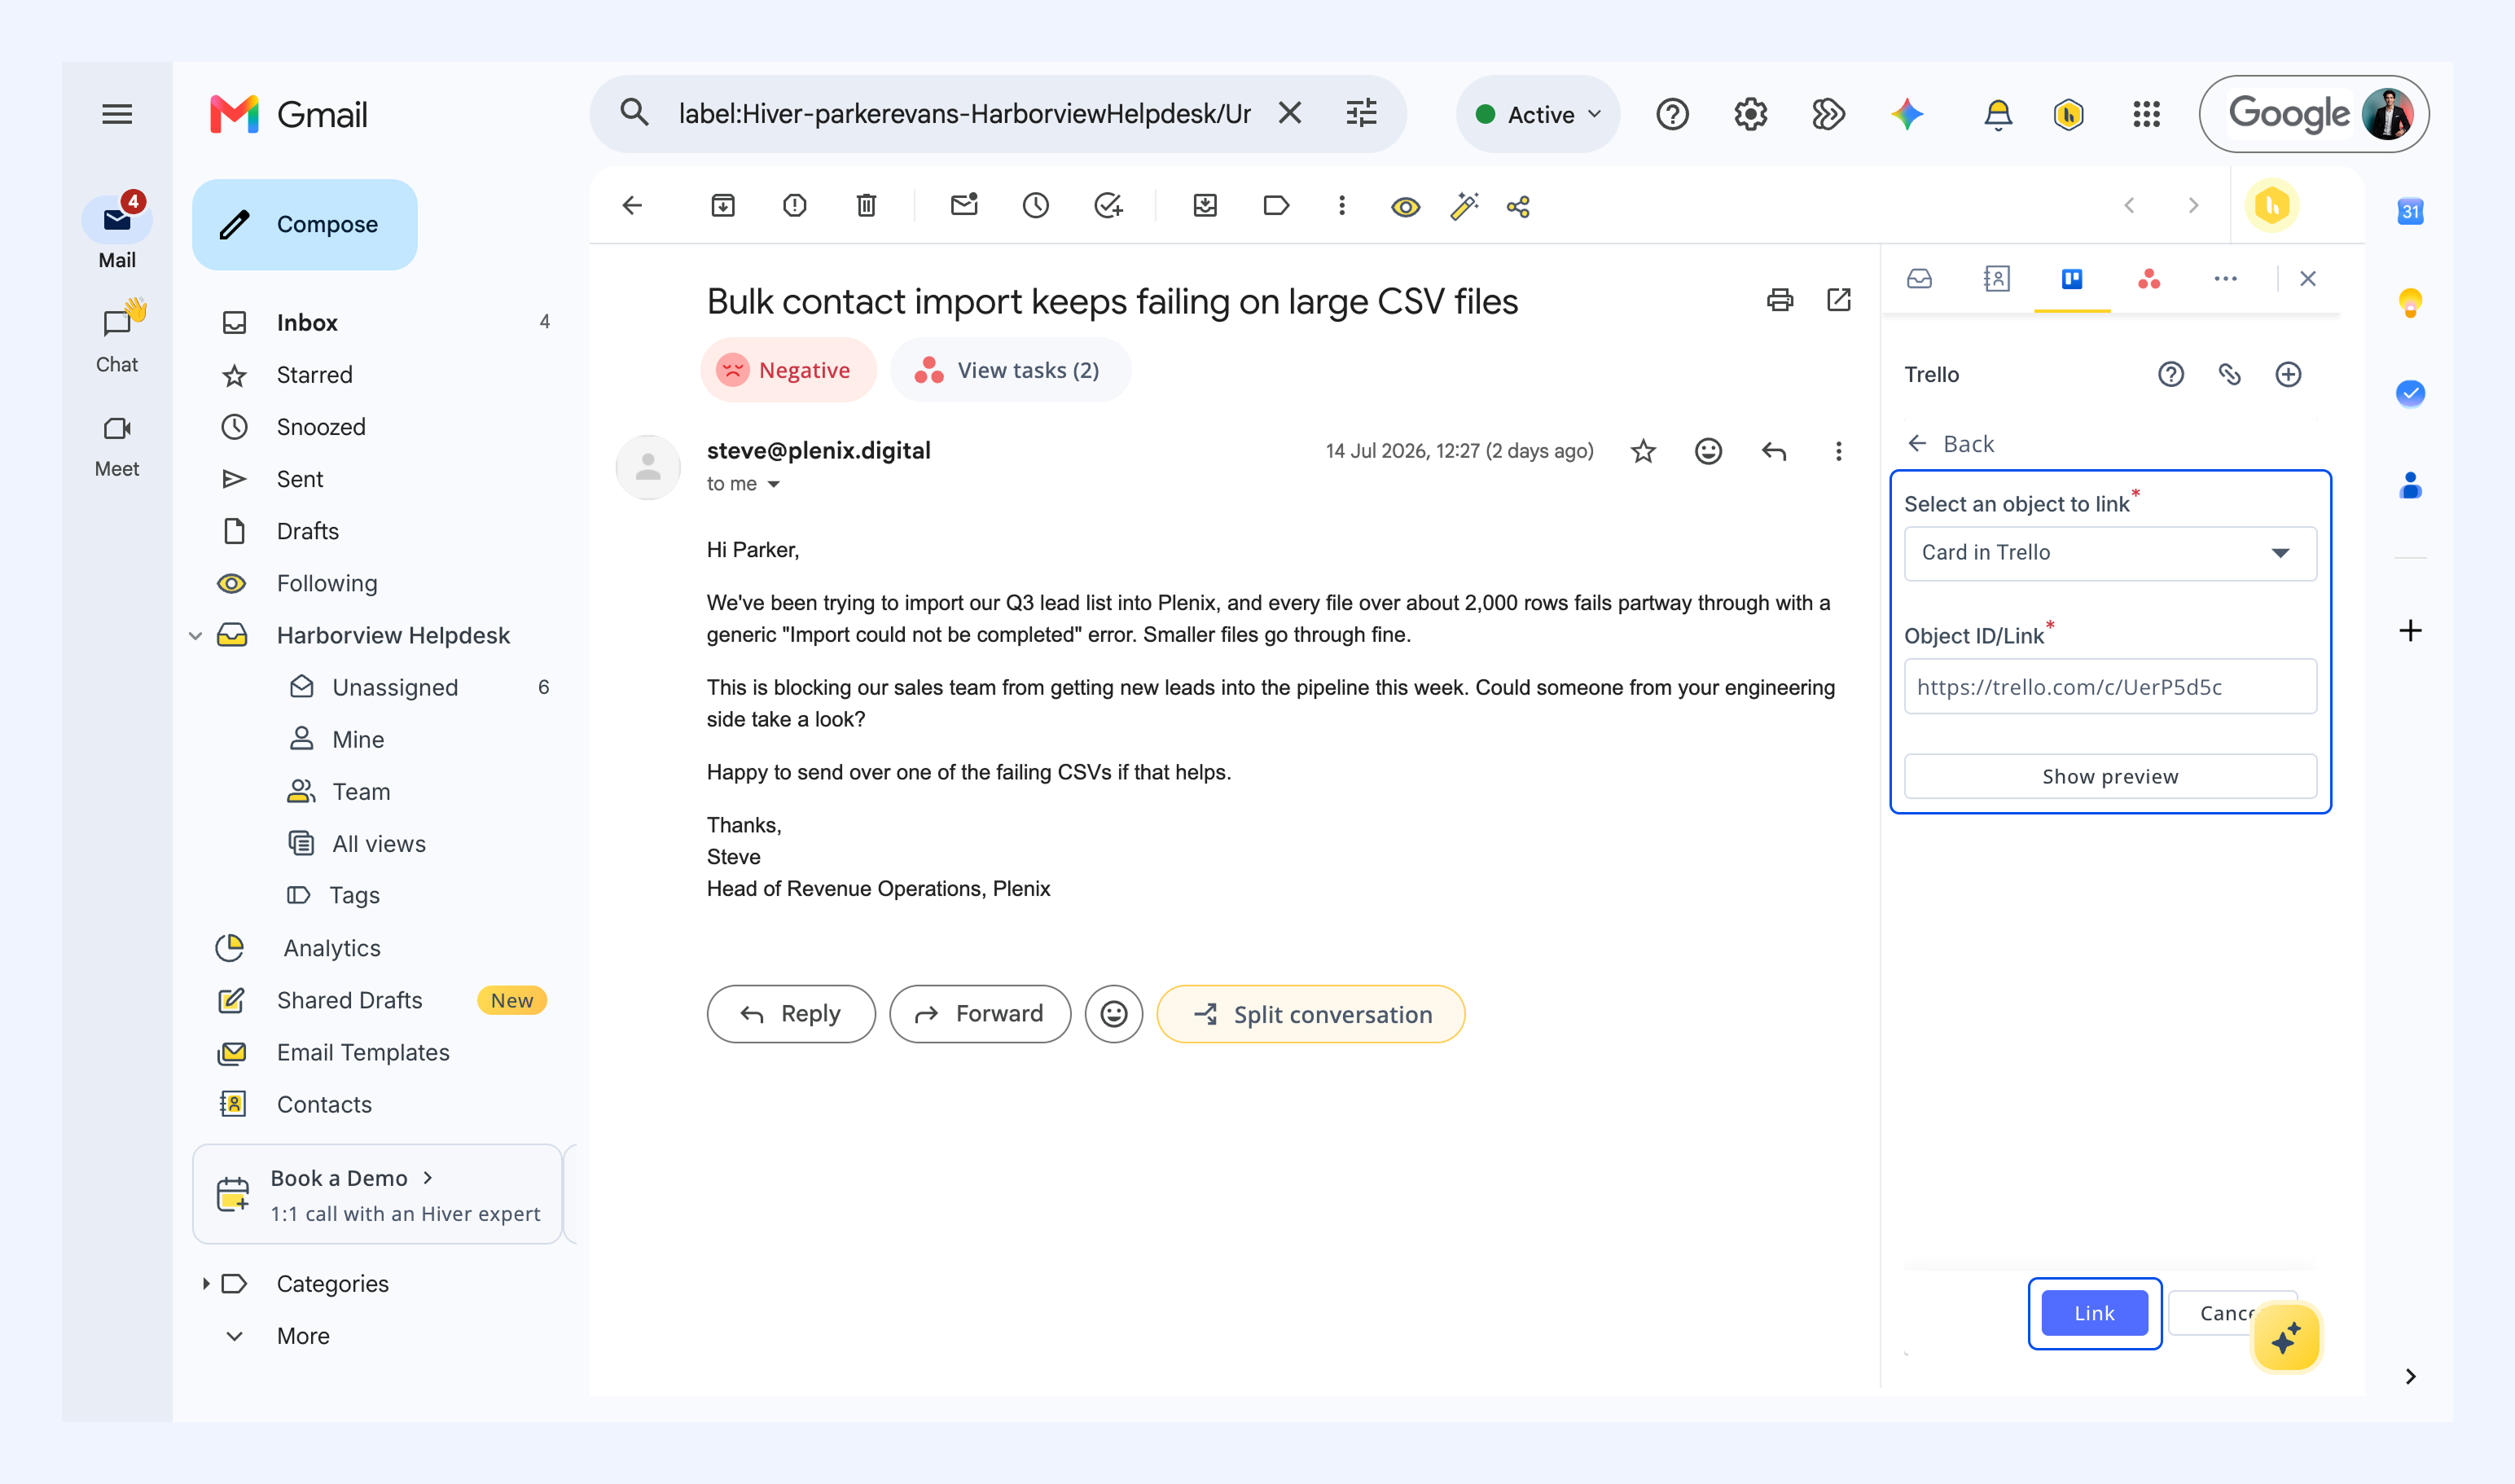Screen dimensions: 2515x1484
Task: Open more actions in email toolbar
Action: click(x=1342, y=206)
